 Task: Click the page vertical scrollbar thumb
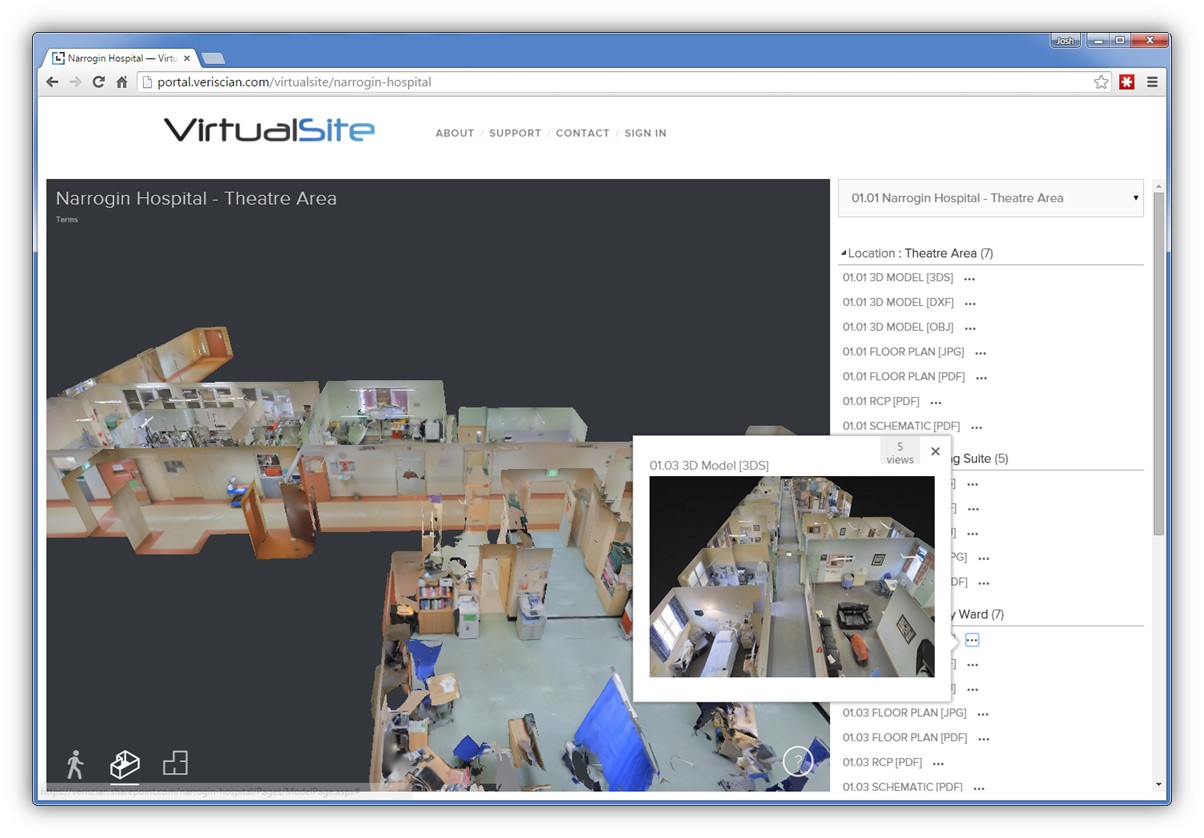1158,363
